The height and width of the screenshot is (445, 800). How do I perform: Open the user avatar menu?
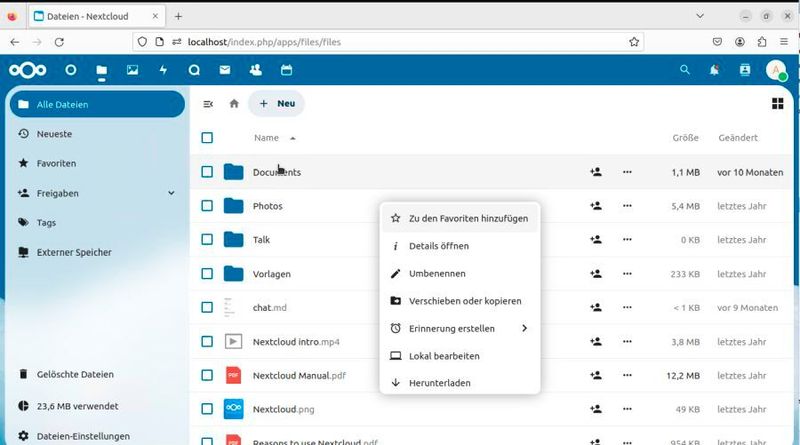(776, 70)
